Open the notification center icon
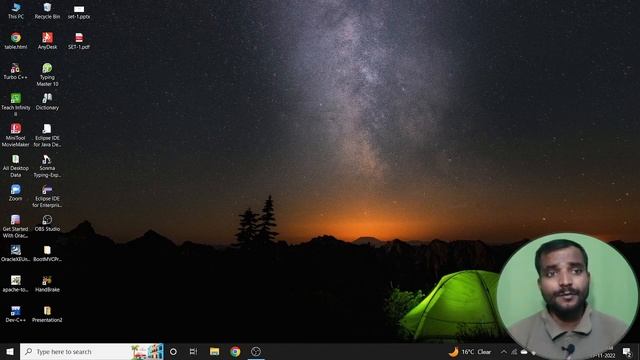Viewport: 640px width, 360px height. [x=627, y=351]
